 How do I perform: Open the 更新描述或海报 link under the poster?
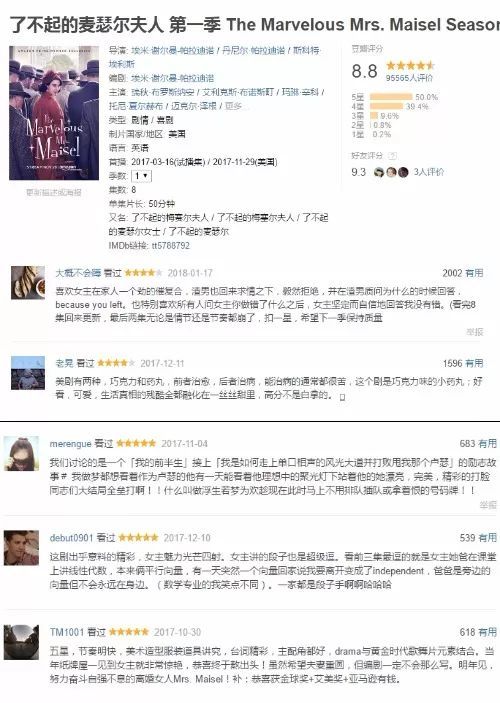click(54, 192)
